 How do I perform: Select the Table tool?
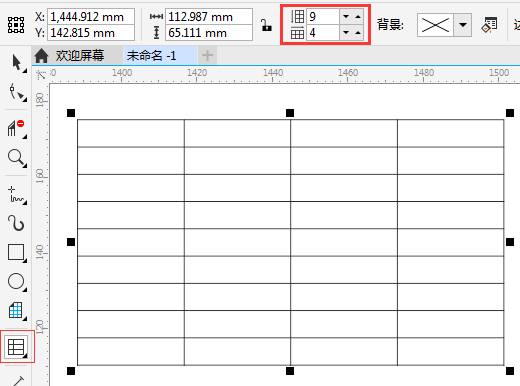(16, 347)
